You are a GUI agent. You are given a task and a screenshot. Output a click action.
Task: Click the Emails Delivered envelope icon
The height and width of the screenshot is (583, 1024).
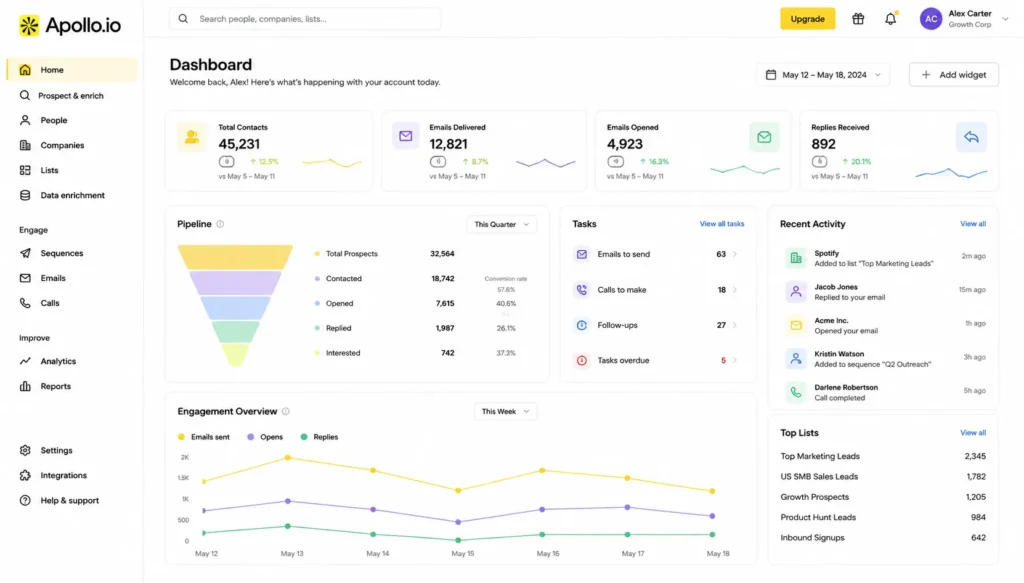tap(406, 136)
